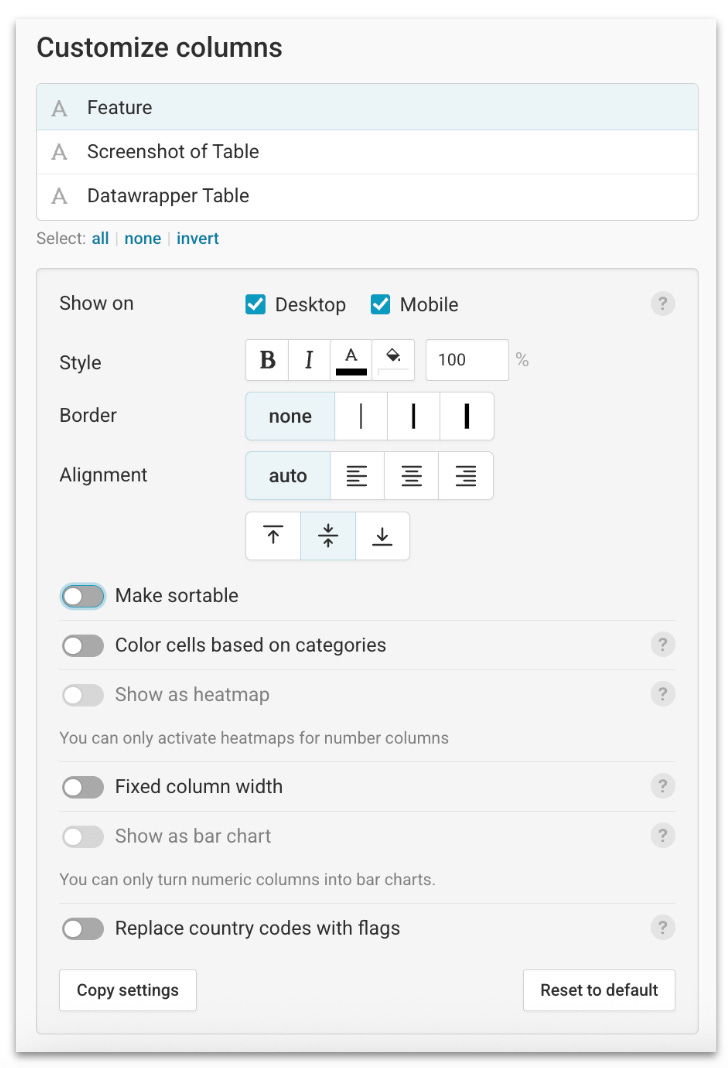Image resolution: width=728 pixels, height=1068 pixels.
Task: Click the 100 percent value field
Action: (466, 360)
